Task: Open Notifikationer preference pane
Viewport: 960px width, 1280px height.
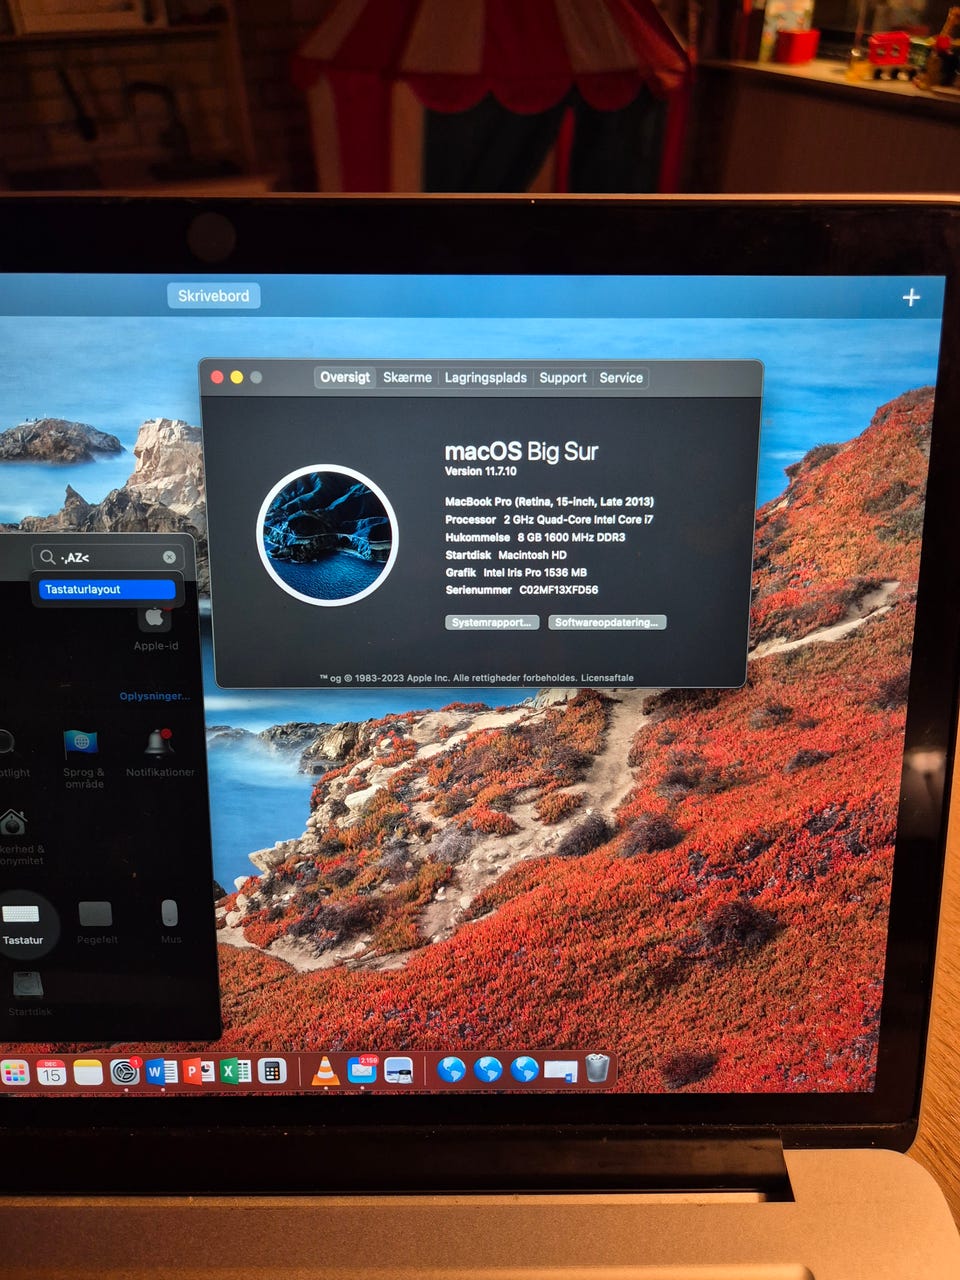Action: click(160, 753)
